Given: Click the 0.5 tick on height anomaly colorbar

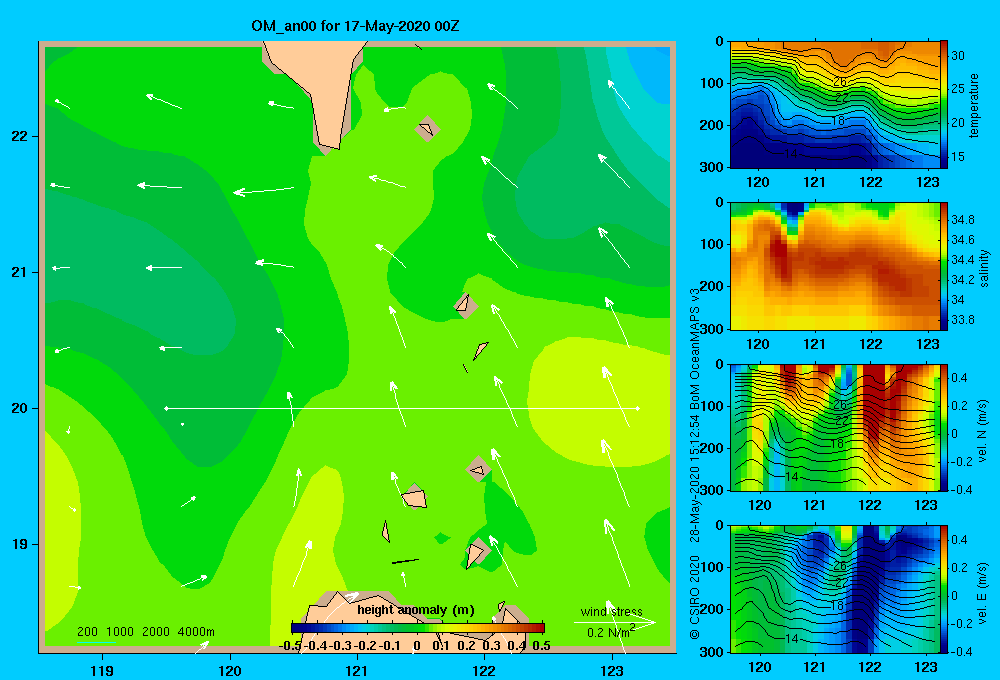Looking at the screenshot, I should click(541, 646).
